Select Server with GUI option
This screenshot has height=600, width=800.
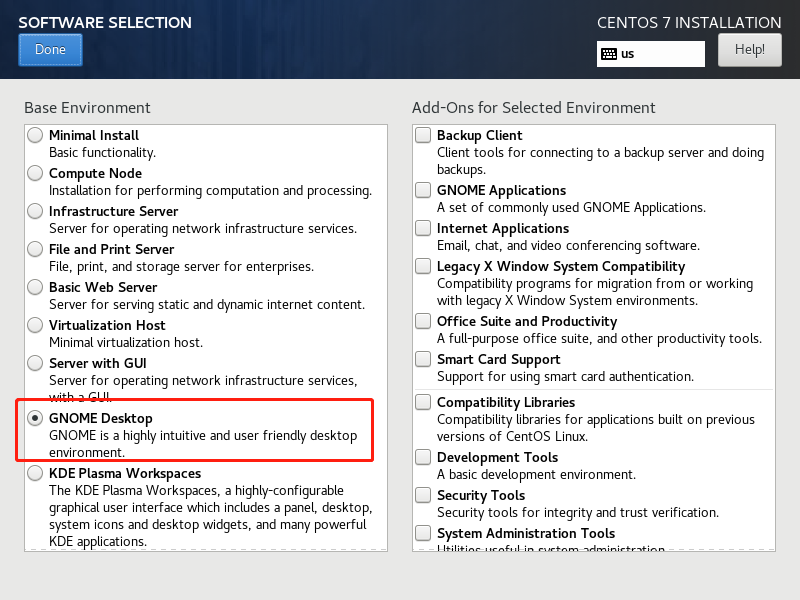tap(36, 363)
